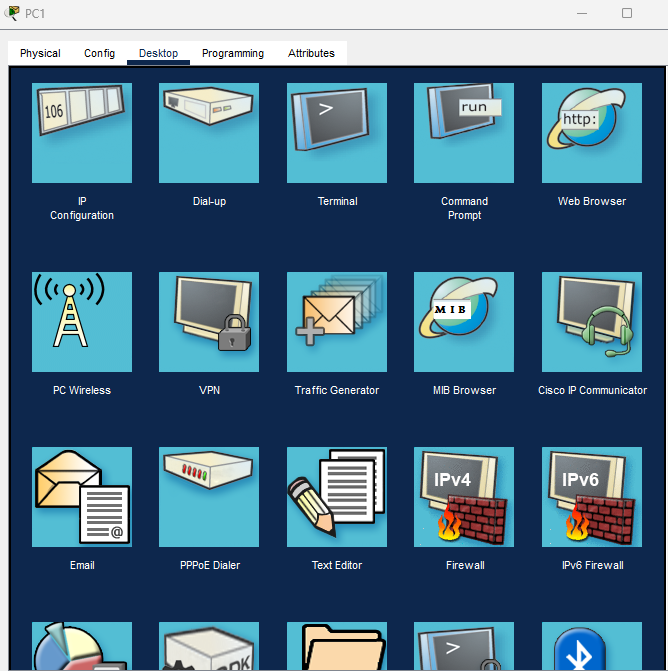Launch the Web Browser icon
The image size is (668, 671).
[x=592, y=133]
